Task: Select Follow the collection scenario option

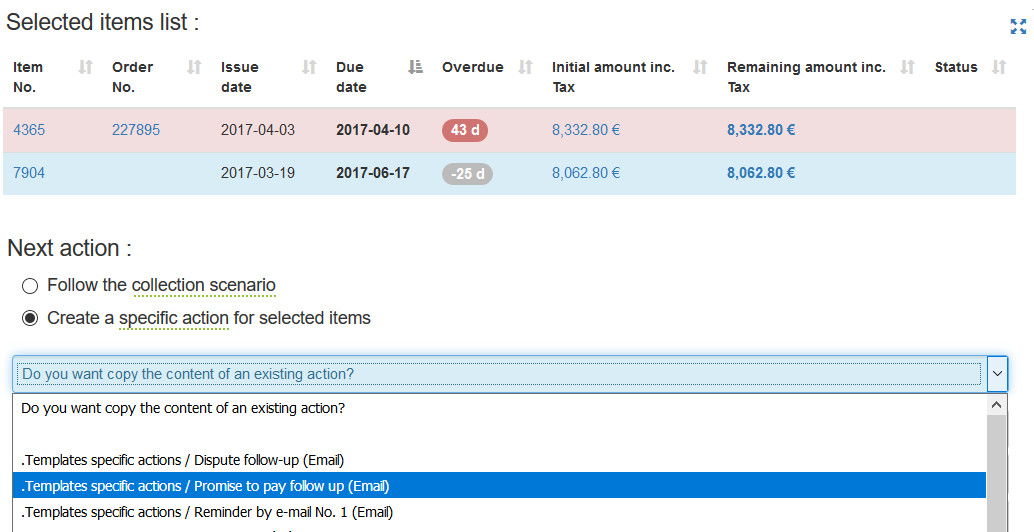Action: point(30,286)
